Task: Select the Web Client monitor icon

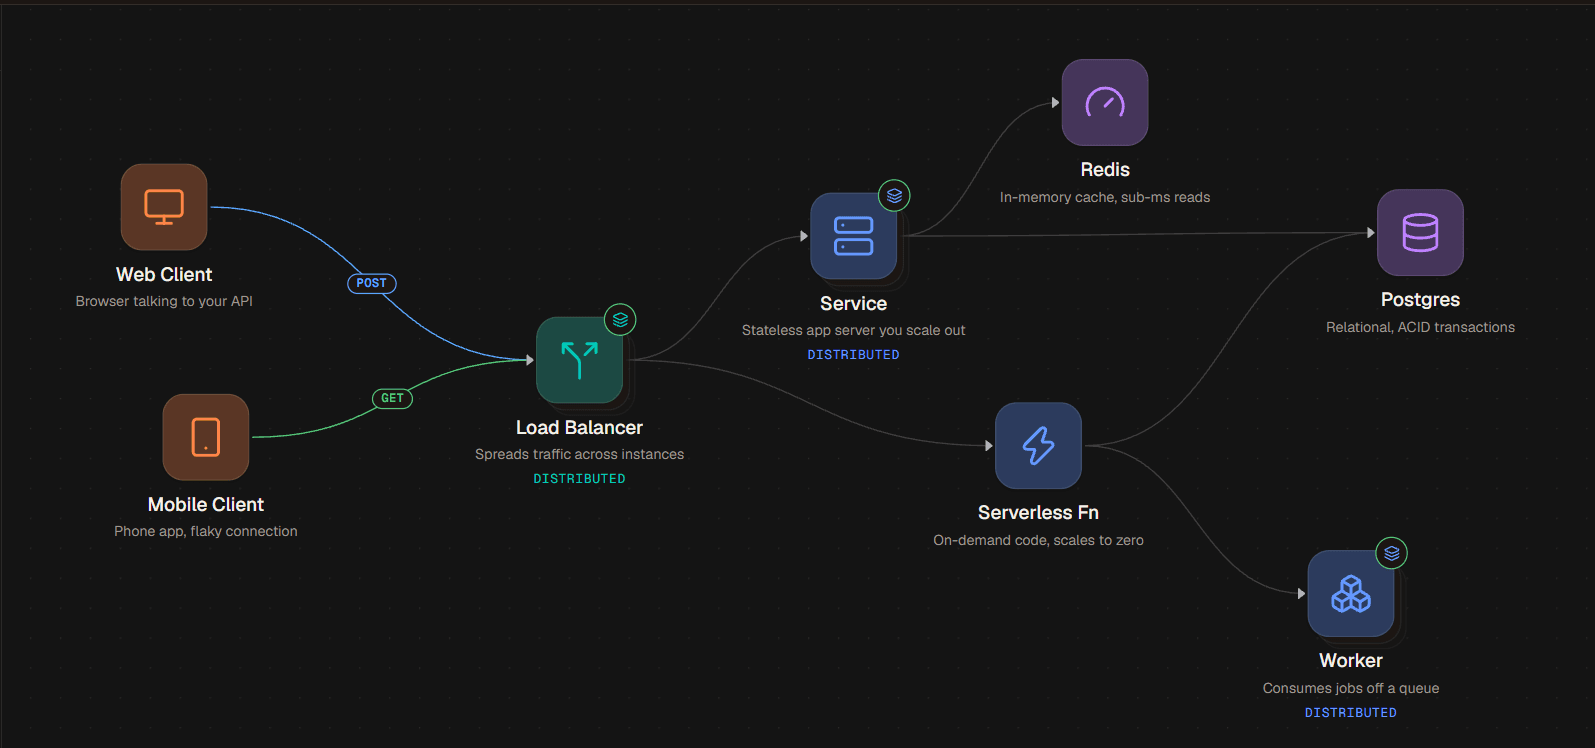Action: 164,207
